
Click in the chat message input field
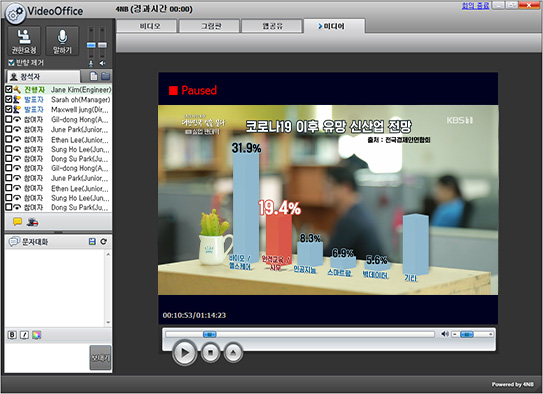point(47,358)
